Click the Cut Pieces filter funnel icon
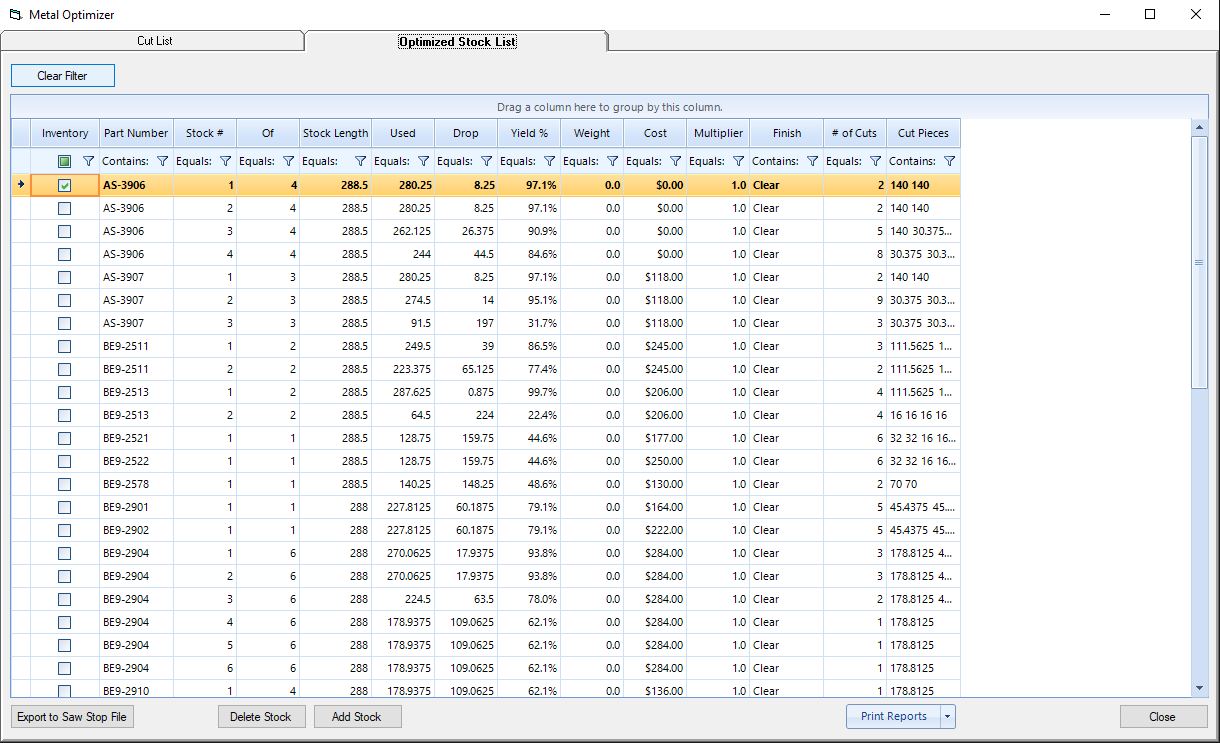 (x=950, y=161)
